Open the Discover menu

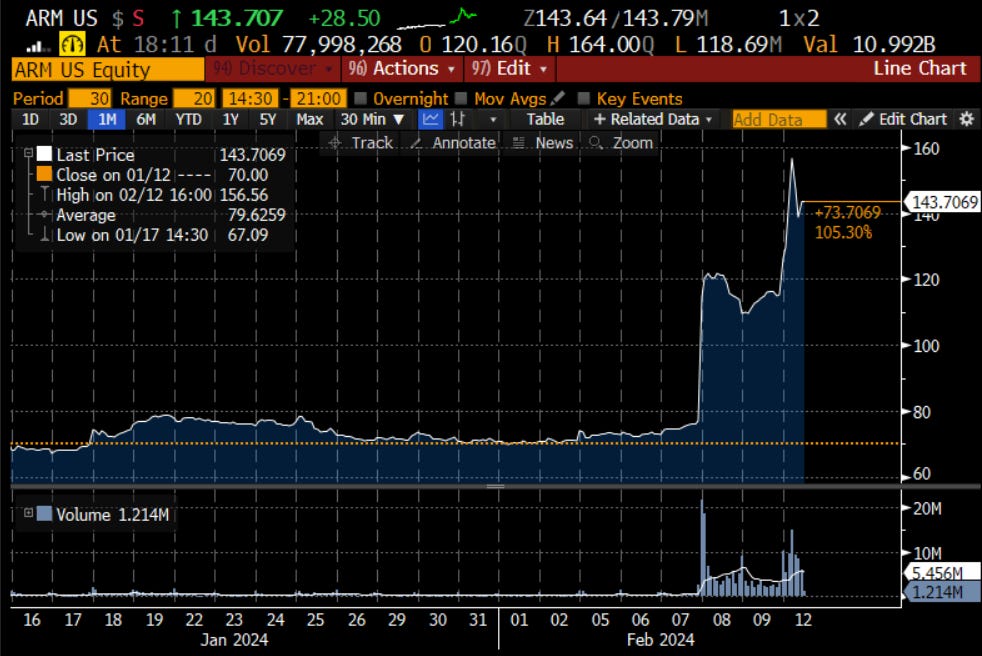(272, 68)
